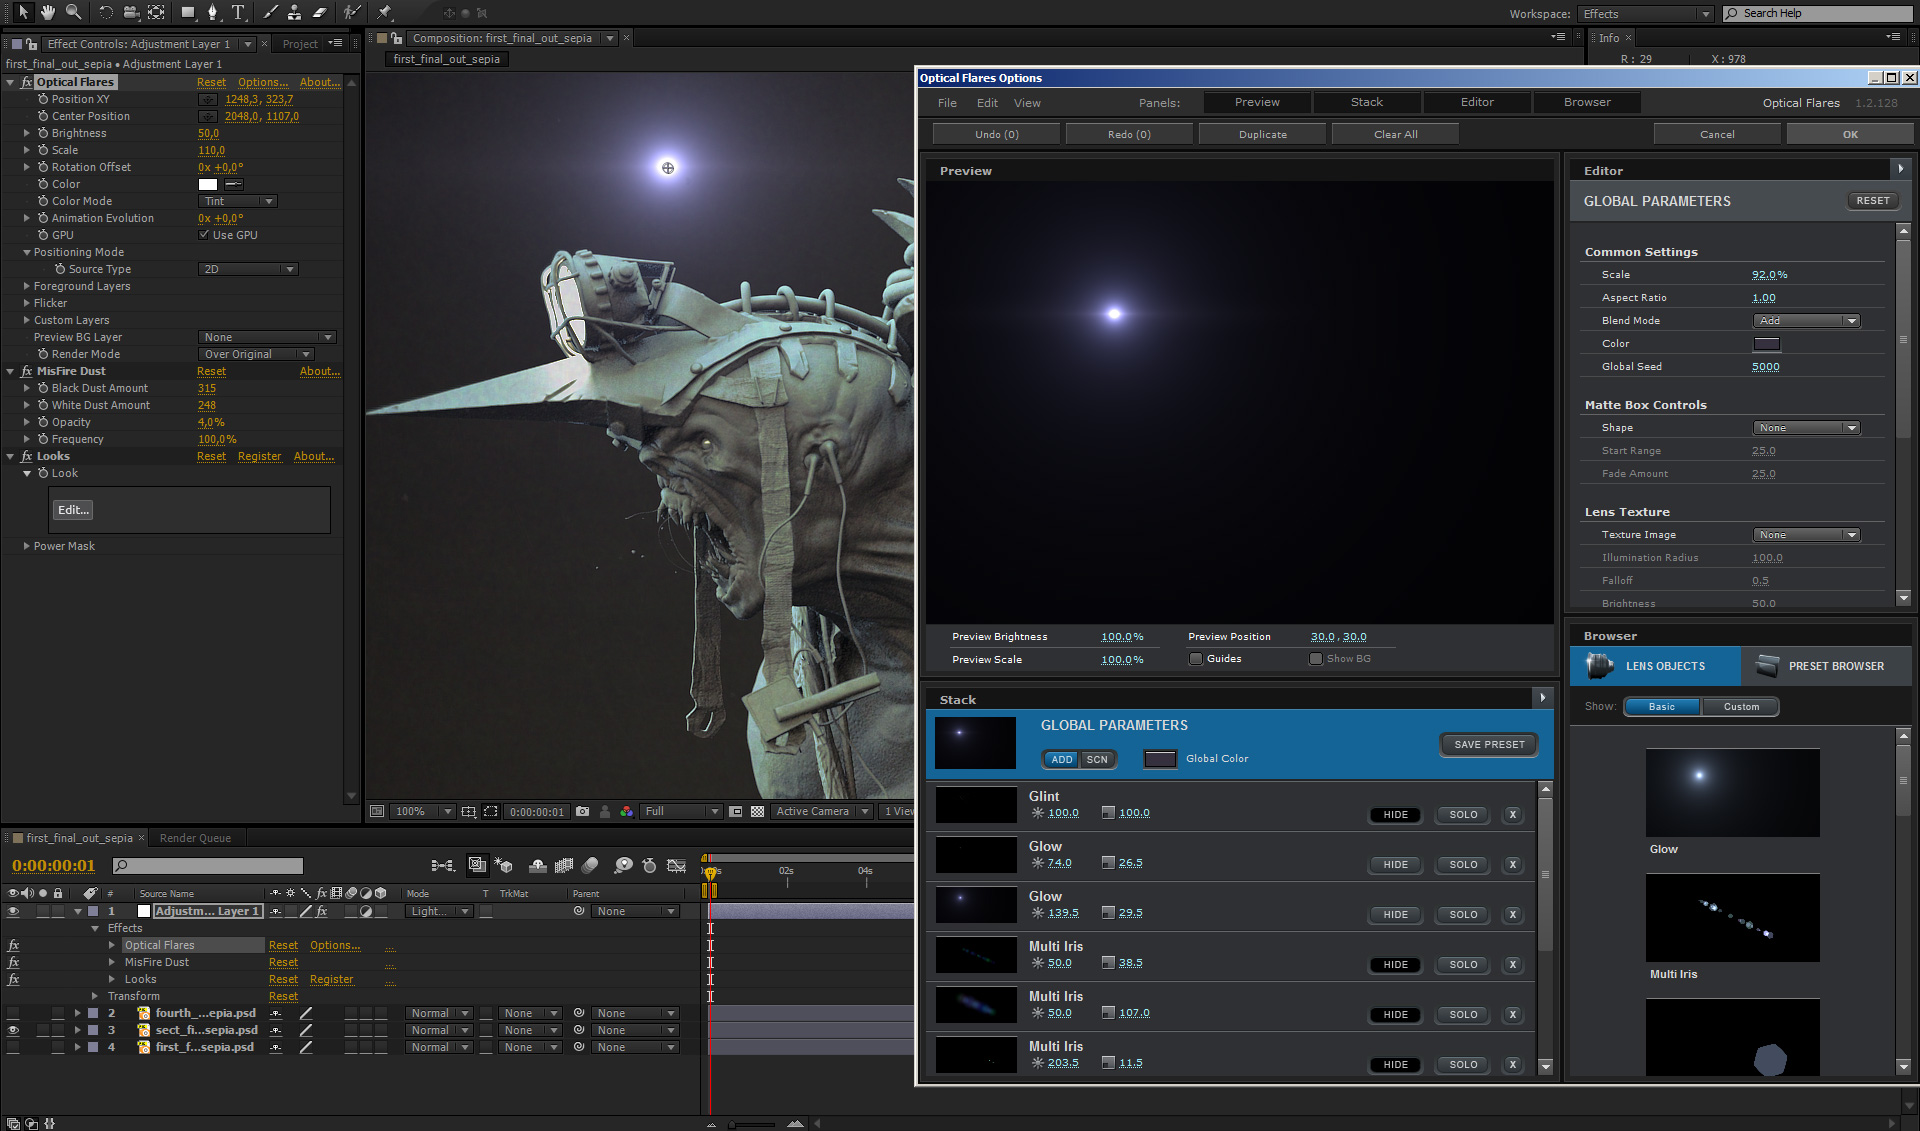Open the Color Mode Tint dropdown
1920x1131 pixels.
pos(237,201)
